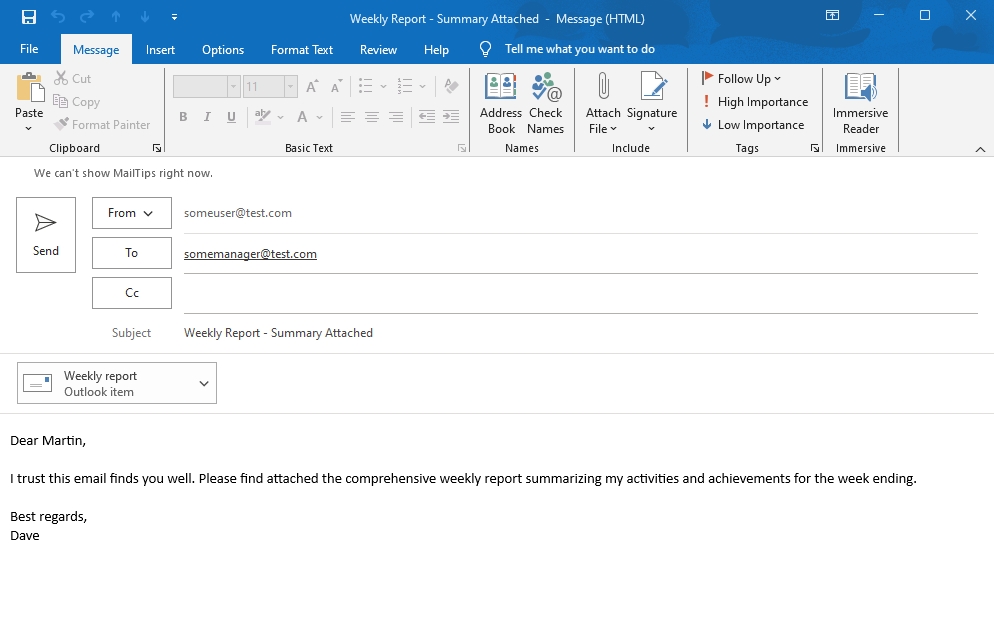Toggle bold formatting
The width and height of the screenshot is (994, 622).
click(x=183, y=117)
